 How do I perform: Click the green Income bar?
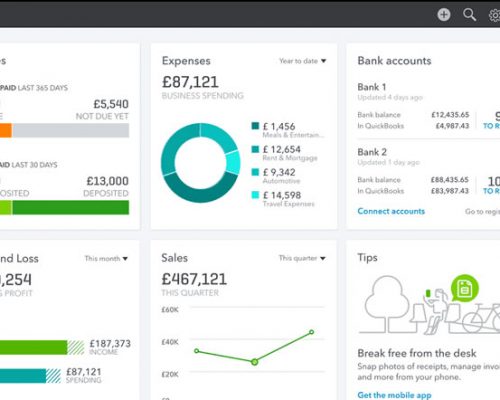[33, 347]
